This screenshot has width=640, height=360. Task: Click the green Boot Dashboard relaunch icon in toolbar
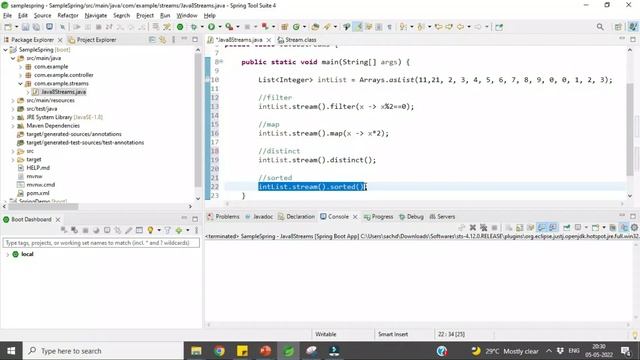point(180,27)
